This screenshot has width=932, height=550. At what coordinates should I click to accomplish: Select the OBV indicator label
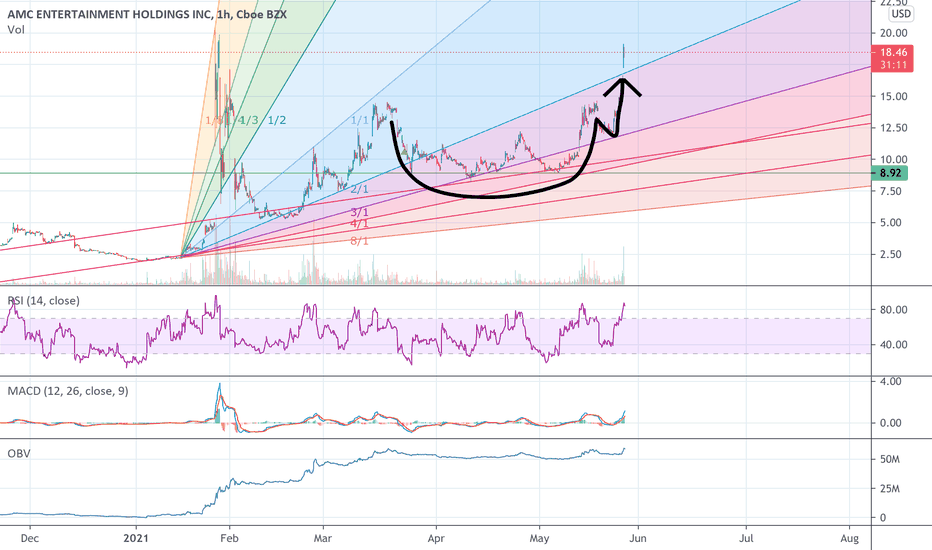tap(19, 454)
